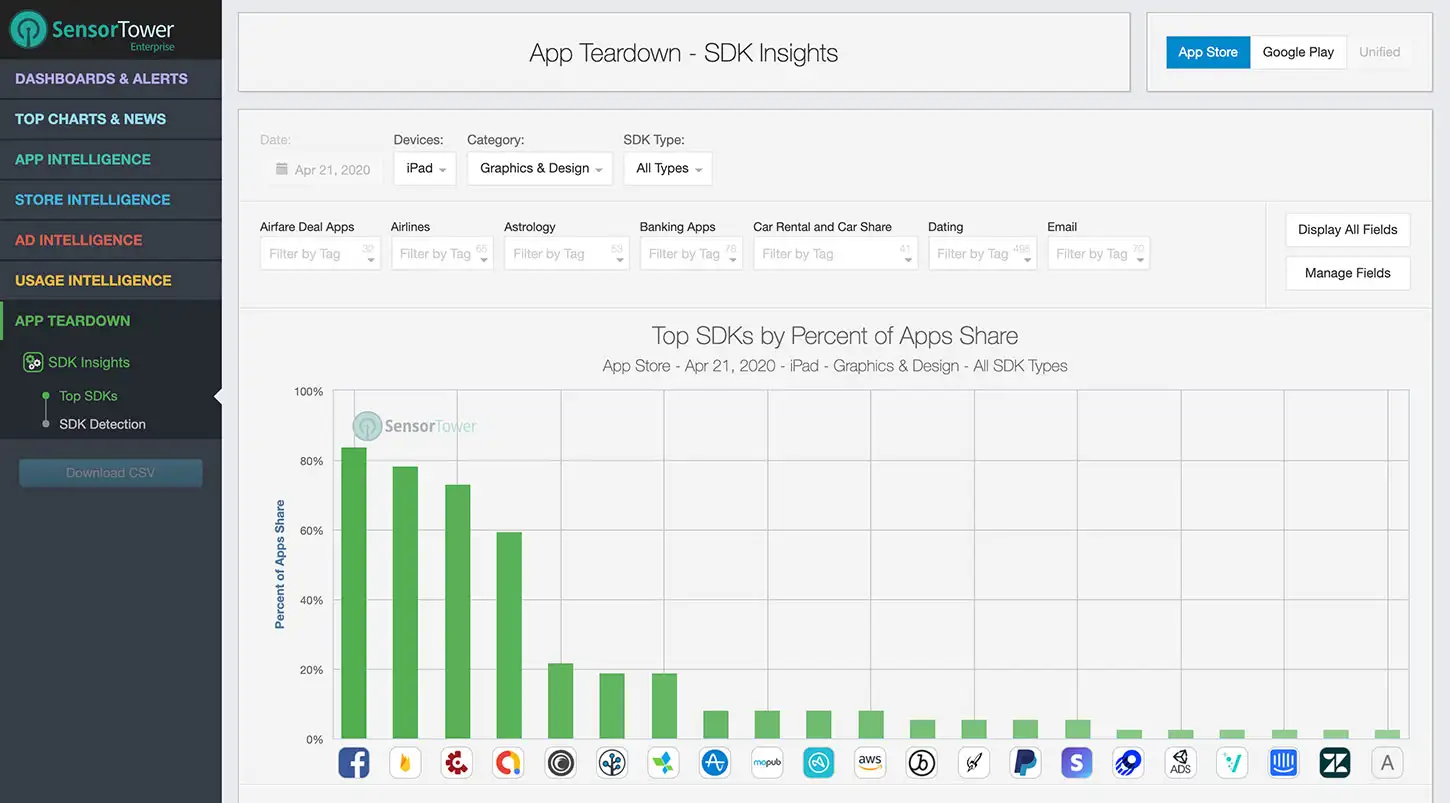Viewport: 1450px width, 803px height.
Task: Open Usage Intelligence menu
Action: [111, 281]
